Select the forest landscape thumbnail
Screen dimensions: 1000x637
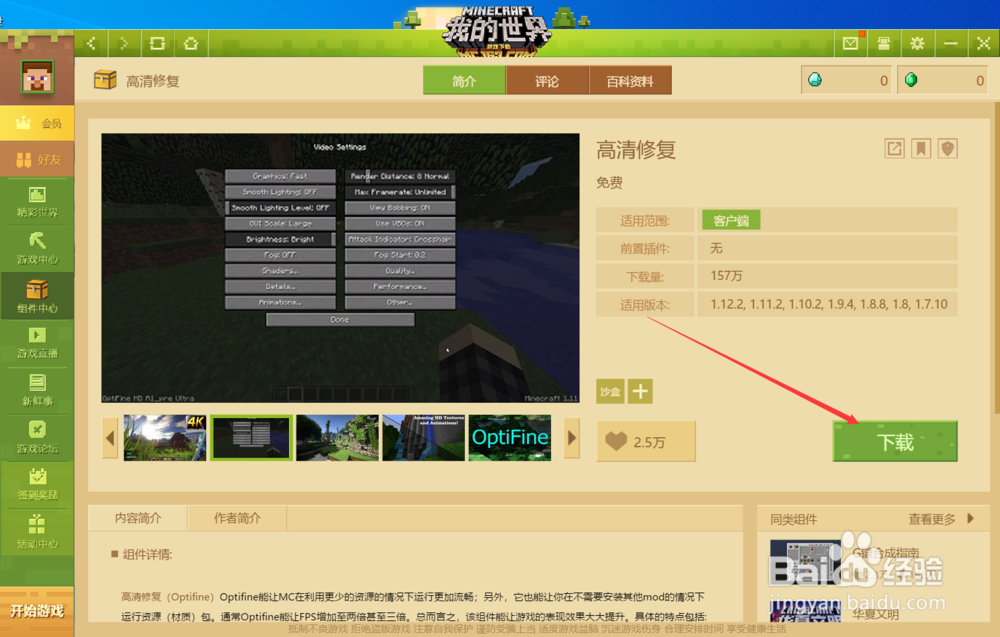(x=337, y=437)
